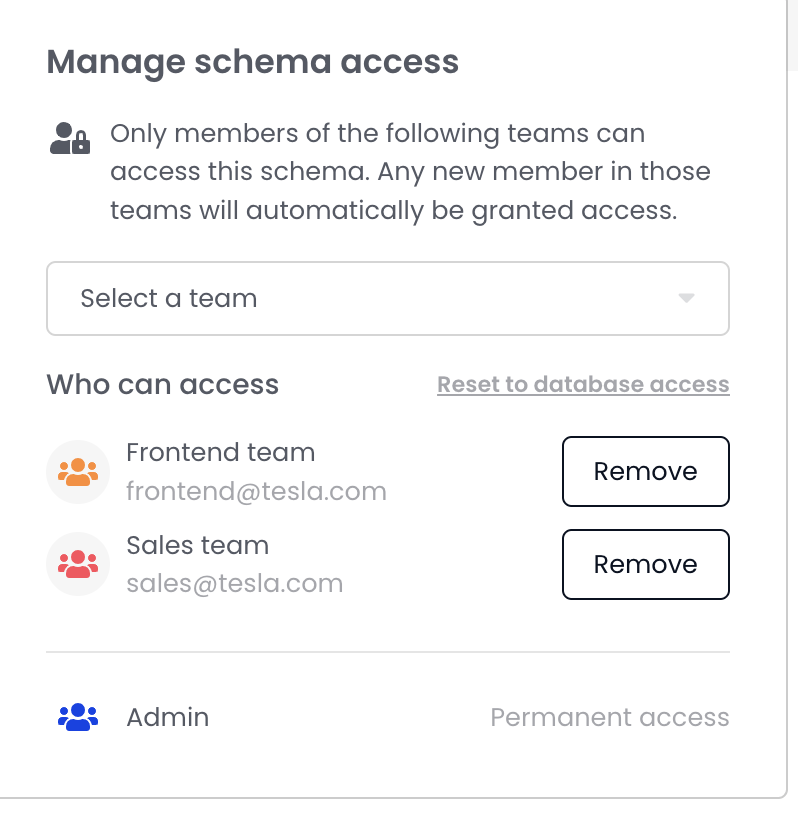Viewport: 798px width, 832px height.
Task: Click the schema access description paragraph
Action: [410, 172]
